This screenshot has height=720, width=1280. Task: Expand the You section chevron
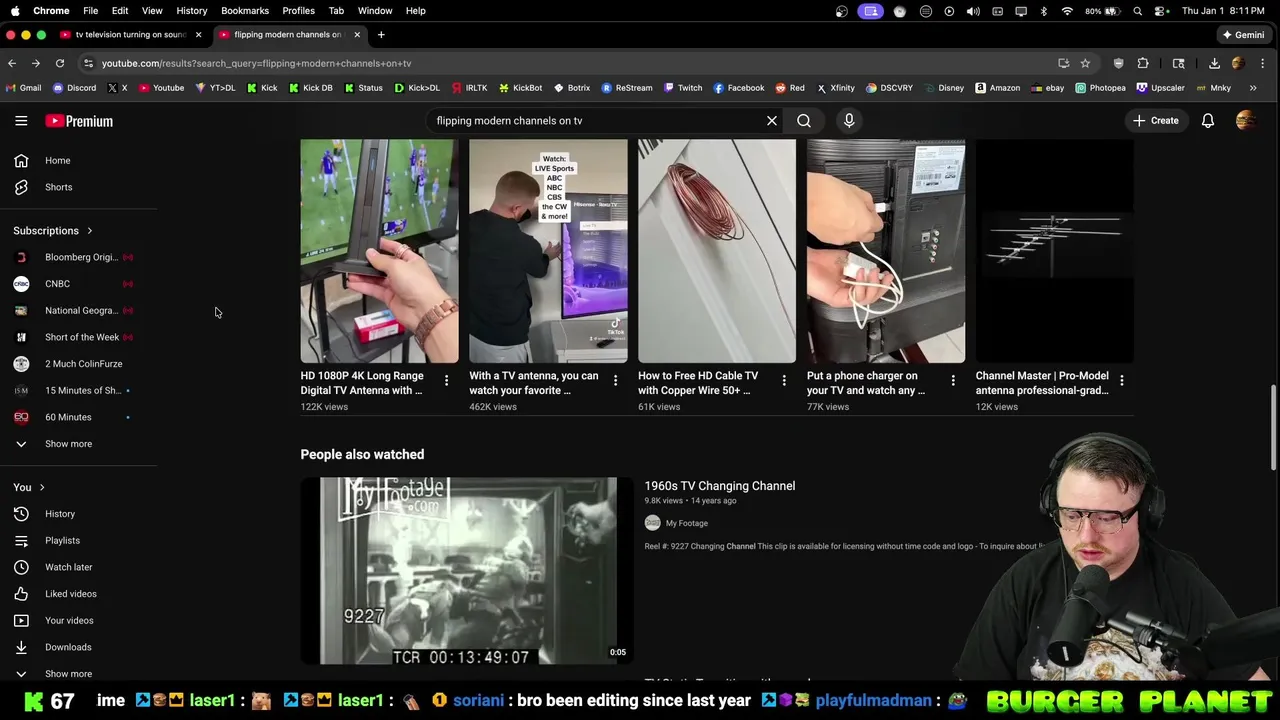(x=42, y=487)
